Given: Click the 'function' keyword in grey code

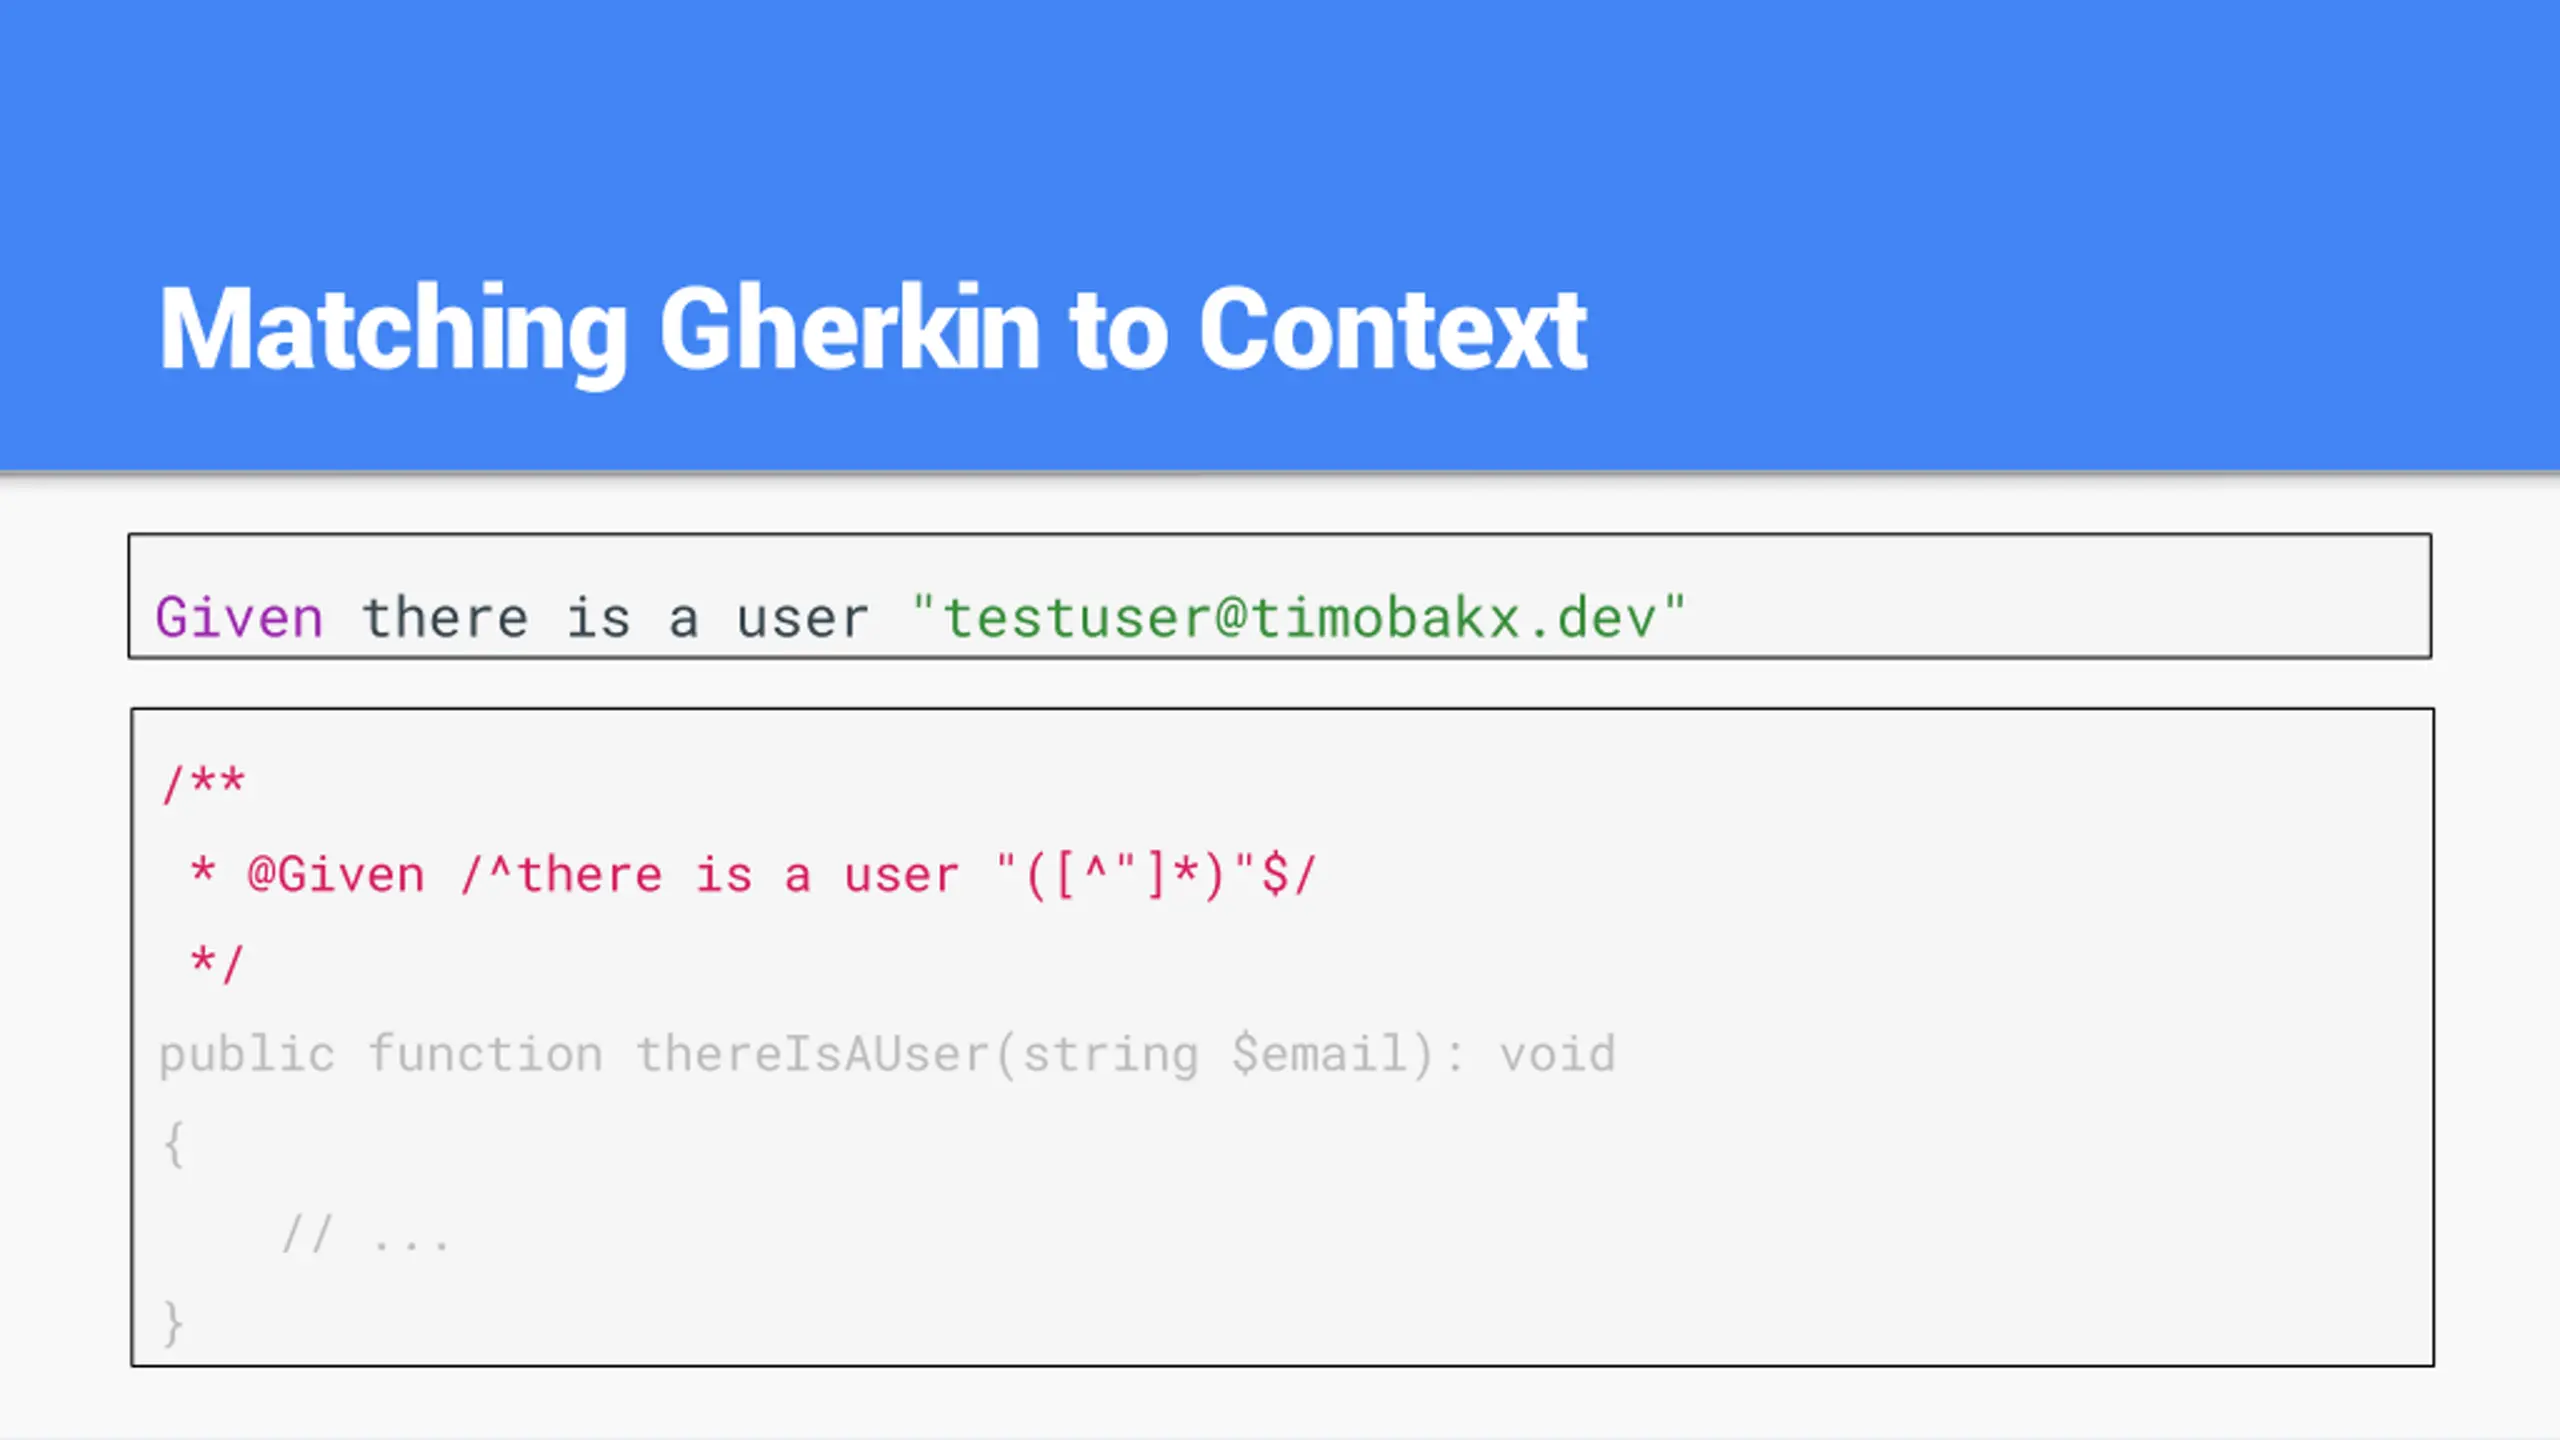Looking at the screenshot, I should [x=486, y=1055].
